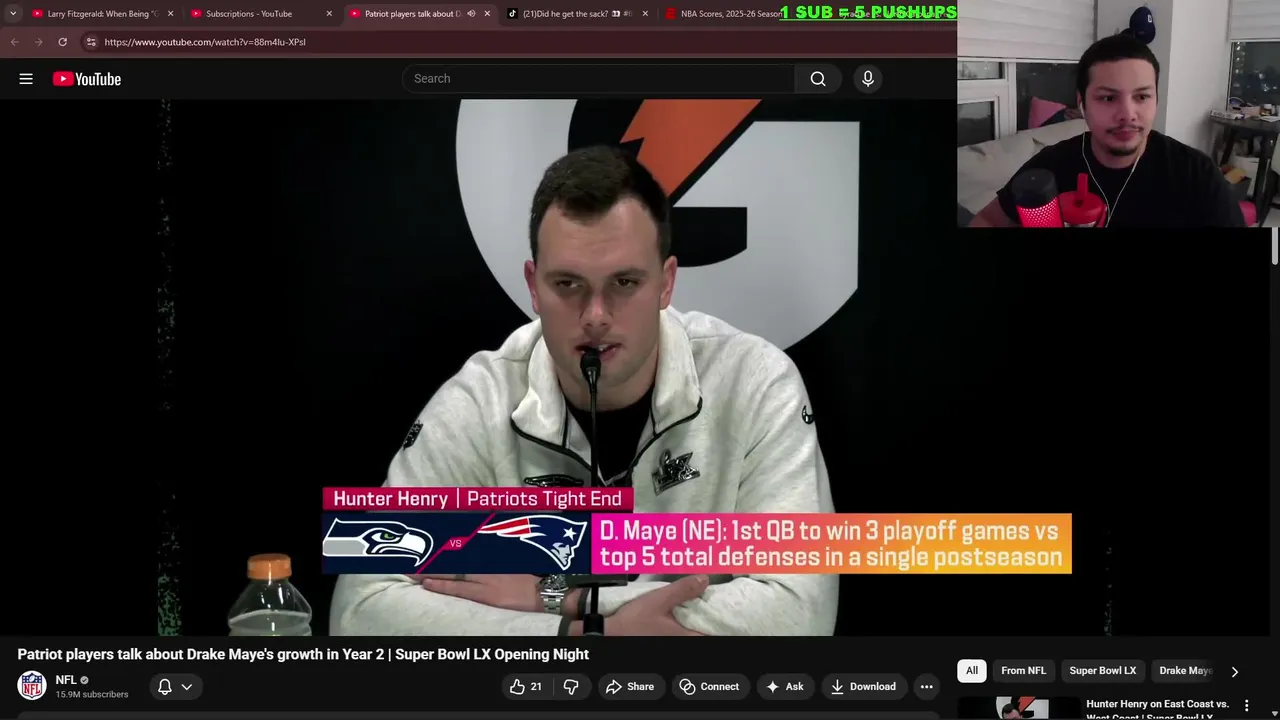Reload the page with refresh icon
Image resolution: width=1280 pixels, height=720 pixels.
tap(62, 42)
